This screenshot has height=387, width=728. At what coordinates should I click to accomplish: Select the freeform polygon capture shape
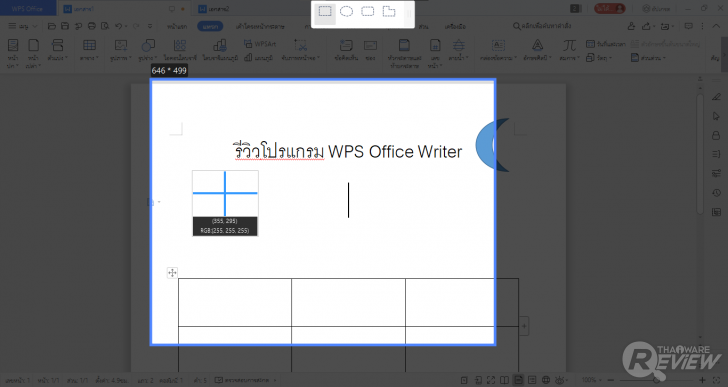[x=389, y=12]
